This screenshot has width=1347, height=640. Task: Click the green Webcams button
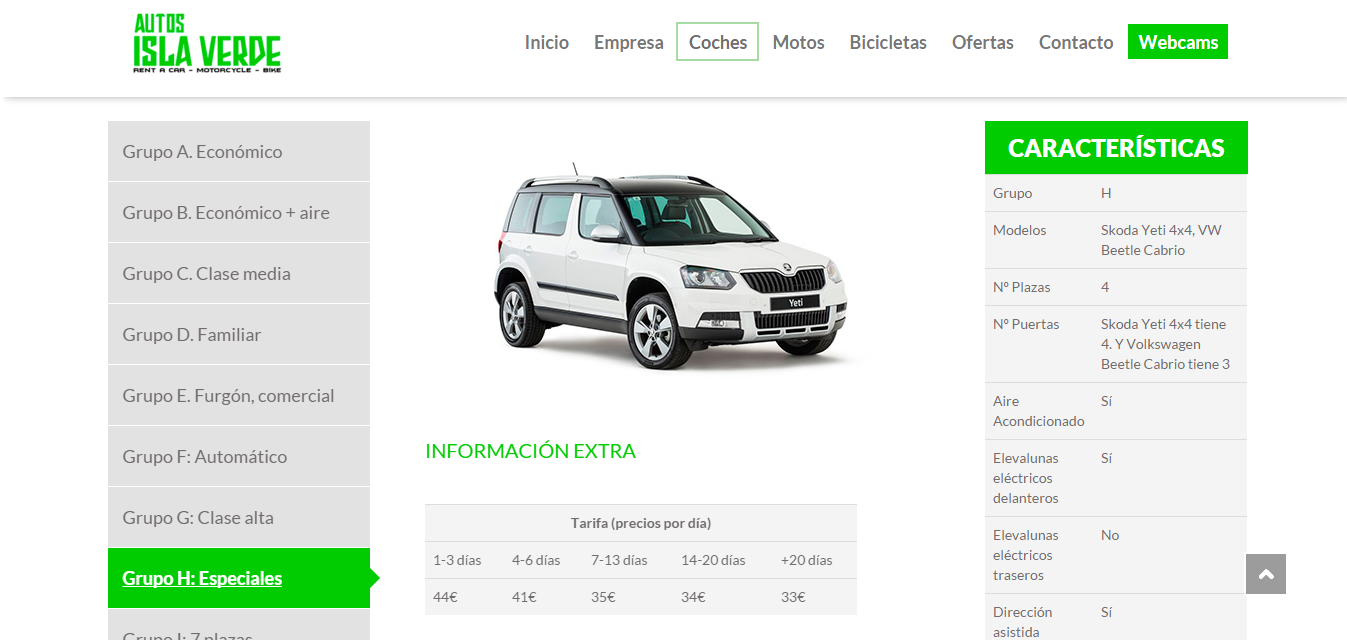1178,42
